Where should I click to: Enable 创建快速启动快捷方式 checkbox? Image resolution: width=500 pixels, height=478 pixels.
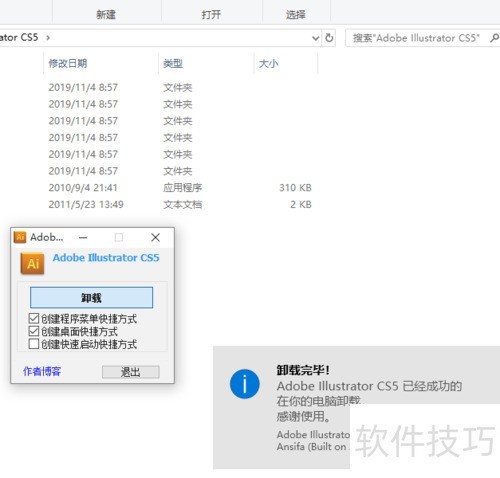[34, 344]
